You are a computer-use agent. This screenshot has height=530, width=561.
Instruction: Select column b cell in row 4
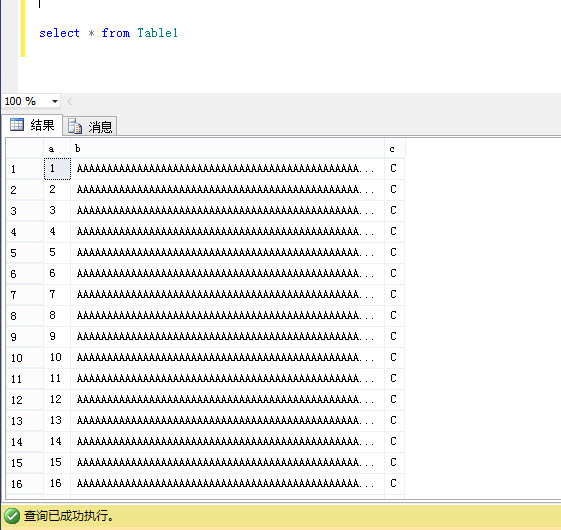click(228, 232)
